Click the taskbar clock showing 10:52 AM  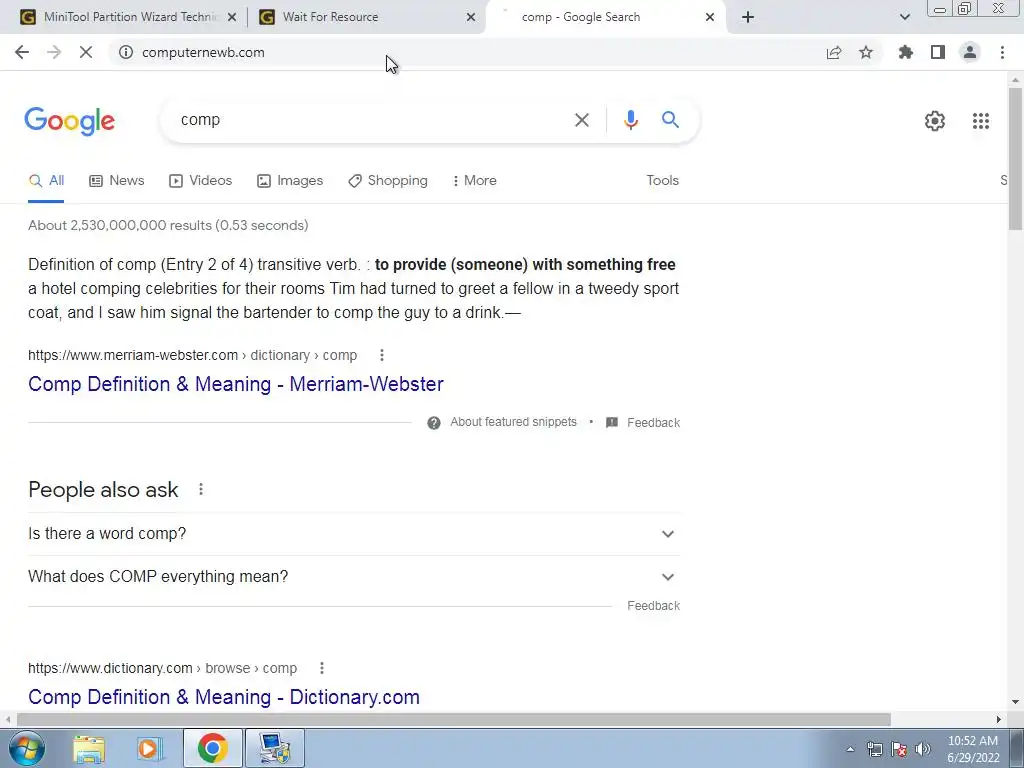point(973,749)
